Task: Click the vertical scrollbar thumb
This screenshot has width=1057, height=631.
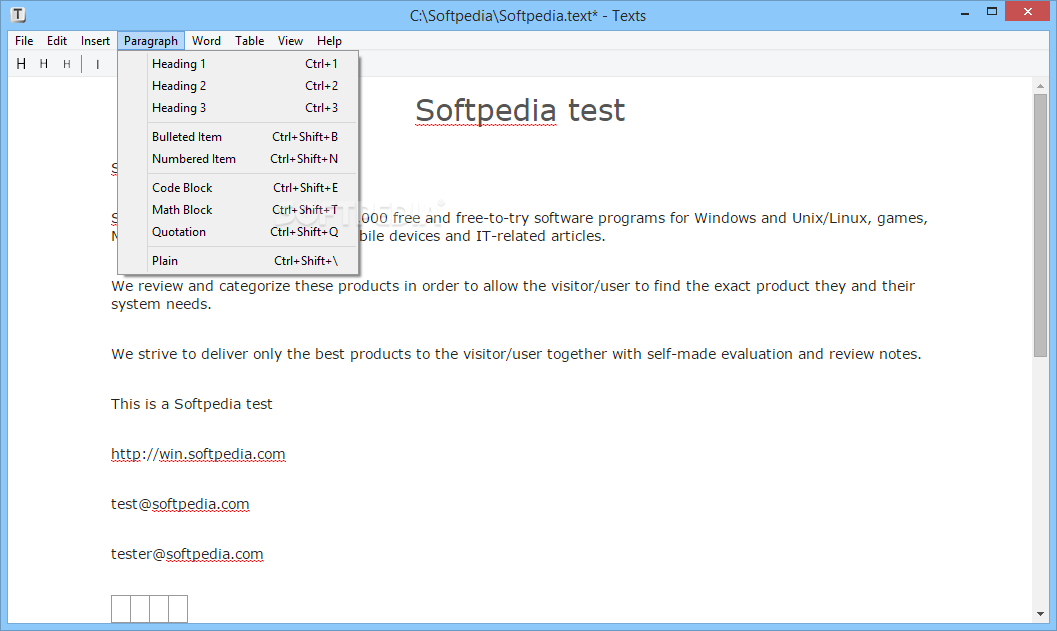Action: 1040,225
